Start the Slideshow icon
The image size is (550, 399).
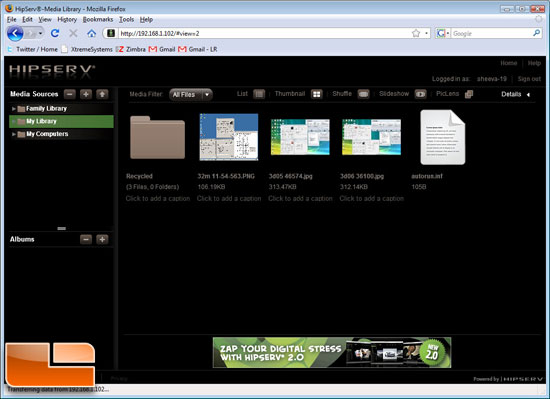pos(421,94)
